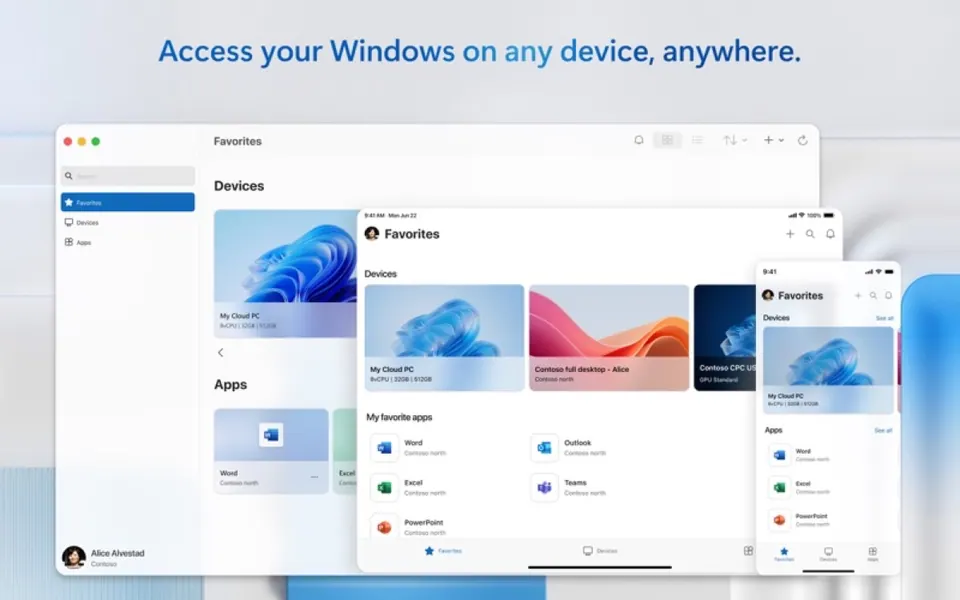Click See all next to phone Apps

tap(883, 430)
